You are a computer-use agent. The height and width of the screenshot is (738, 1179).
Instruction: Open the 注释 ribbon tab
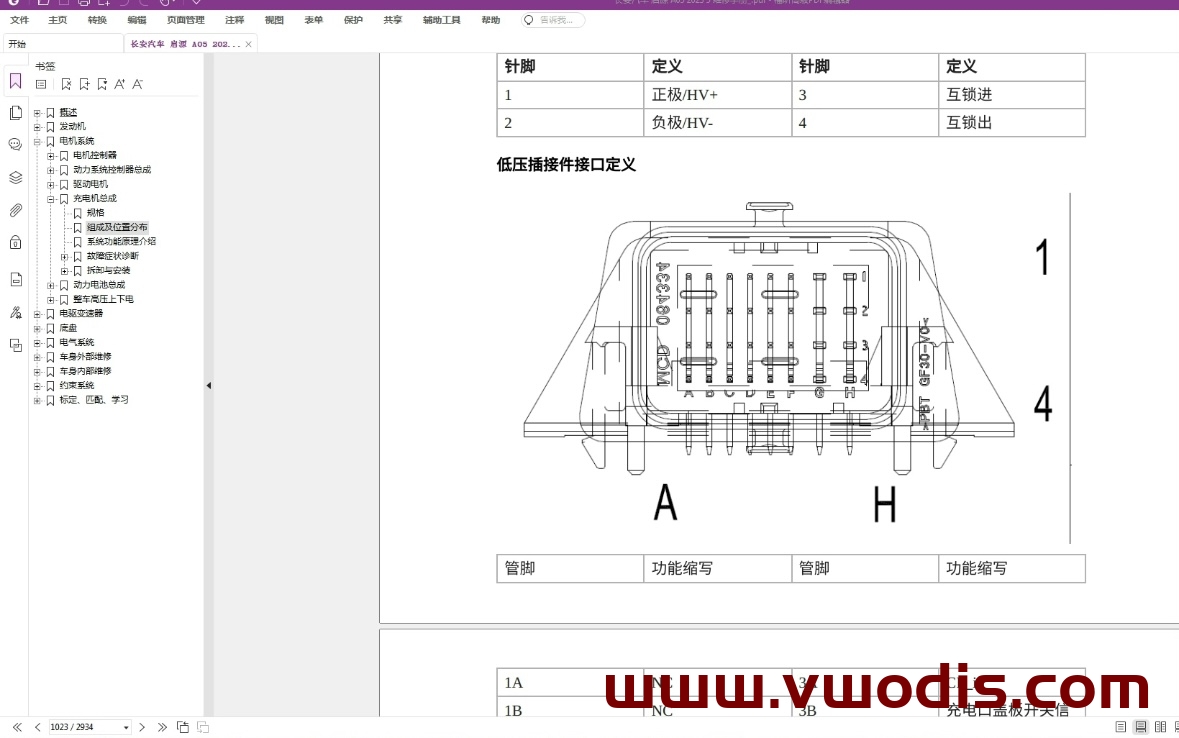pos(234,20)
